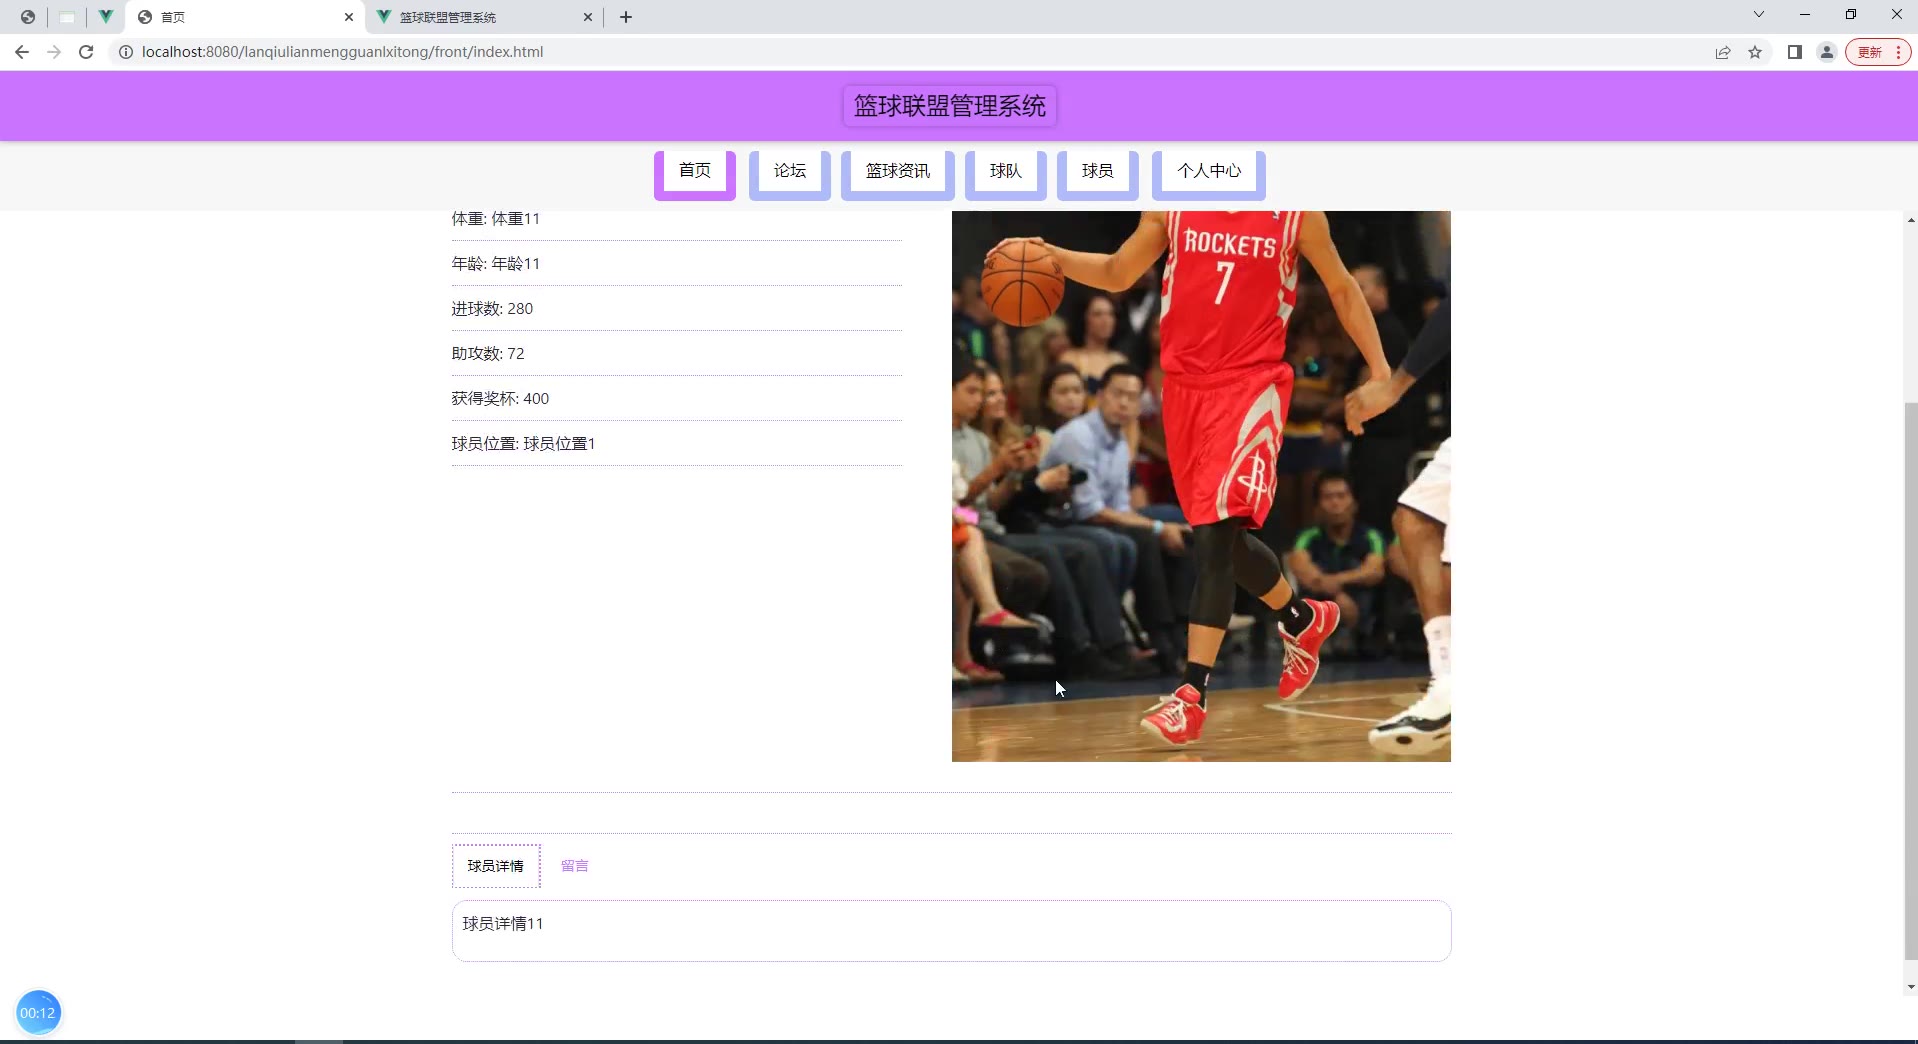Click the site information icon beside URL
Viewport: 1918px width, 1044px height.
pyautogui.click(x=126, y=52)
